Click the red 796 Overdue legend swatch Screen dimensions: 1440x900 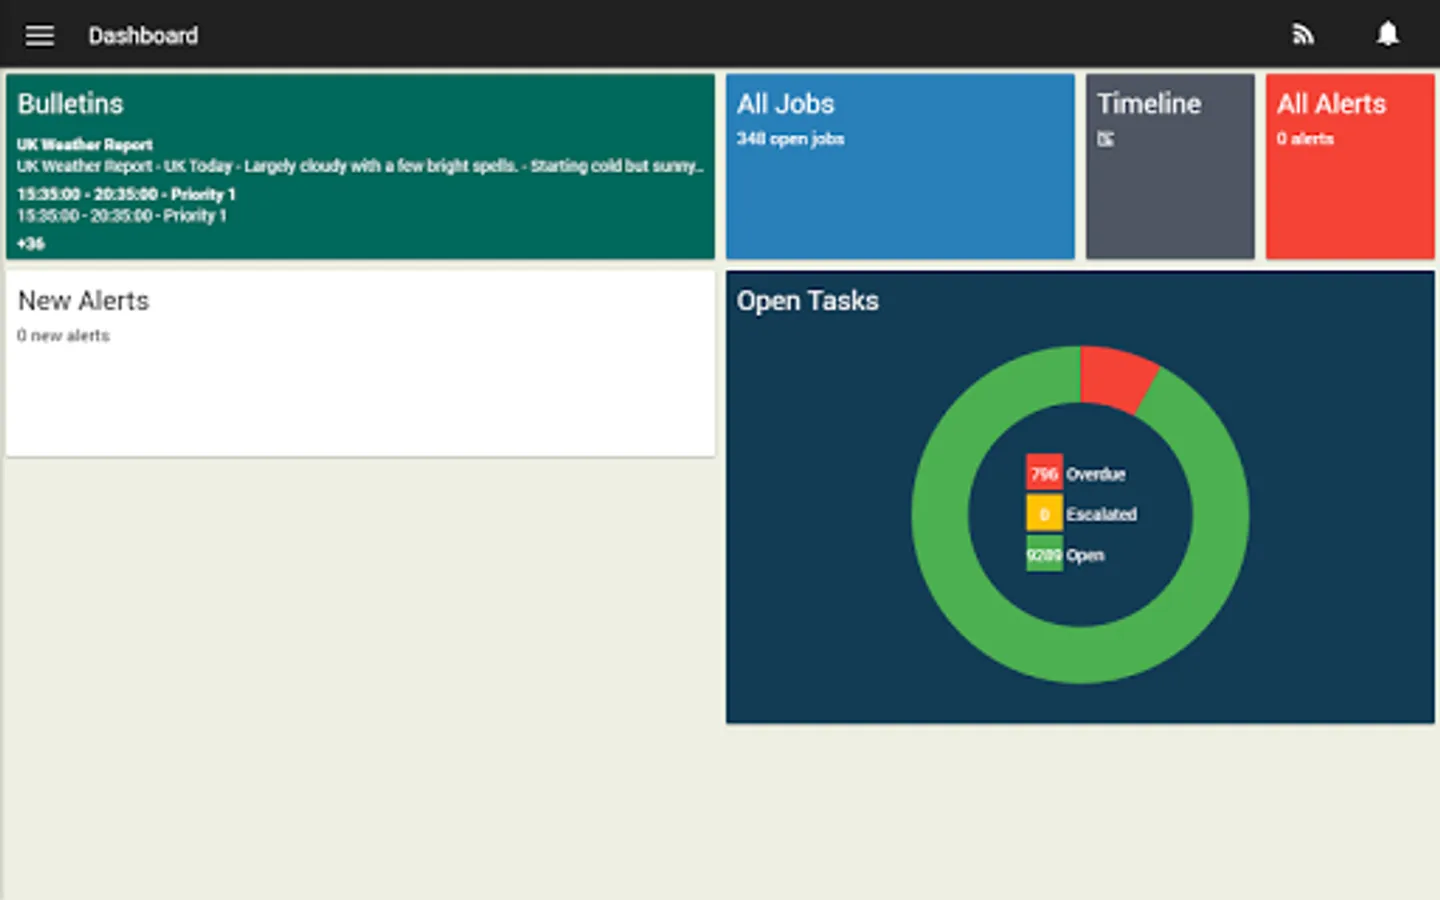[1044, 474]
